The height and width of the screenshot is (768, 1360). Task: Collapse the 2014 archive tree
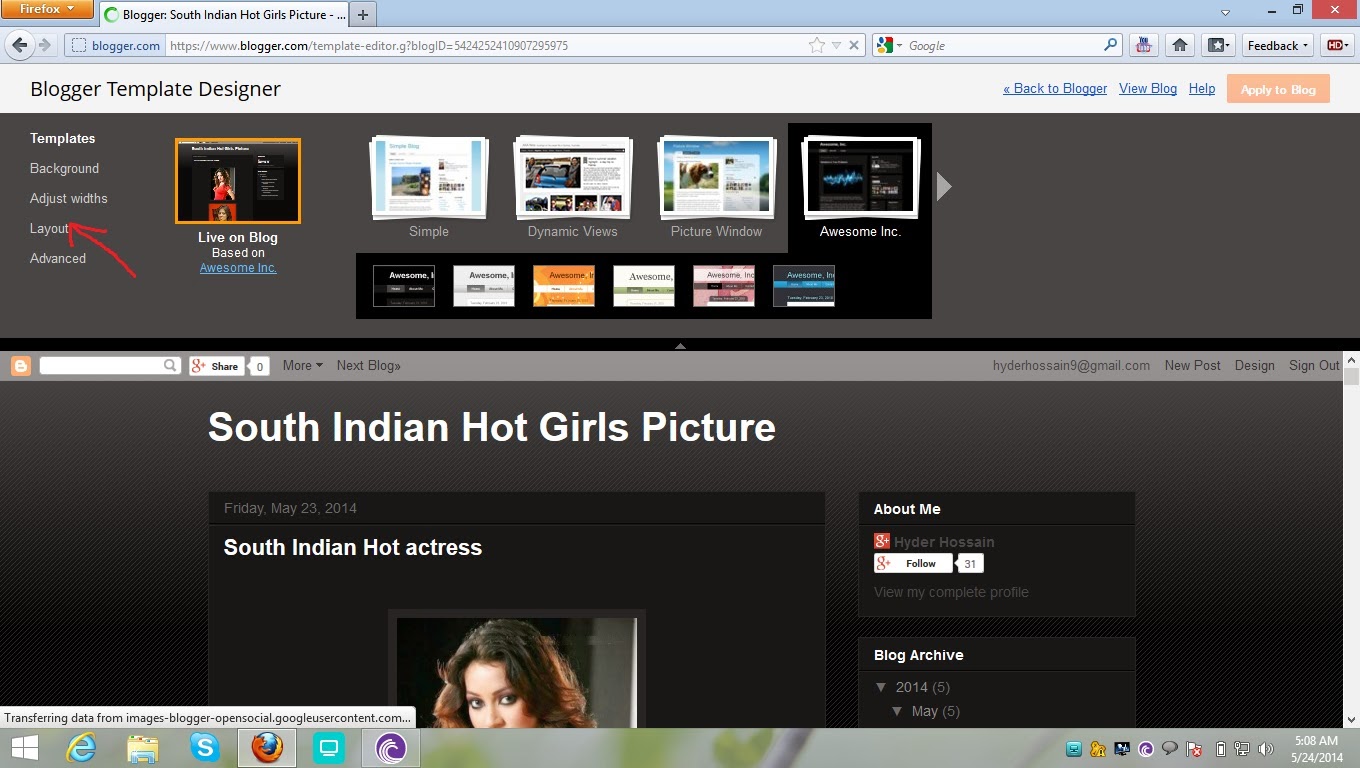click(881, 687)
